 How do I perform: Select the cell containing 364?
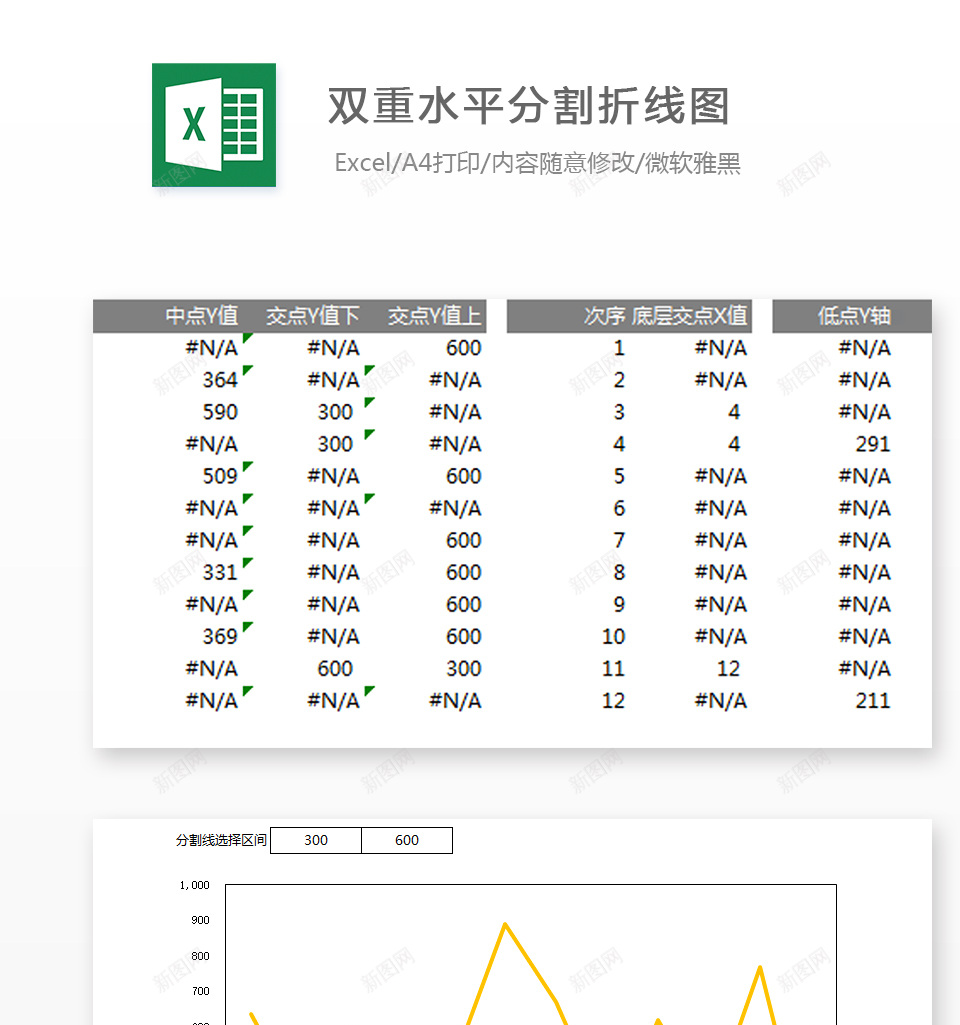click(x=220, y=380)
